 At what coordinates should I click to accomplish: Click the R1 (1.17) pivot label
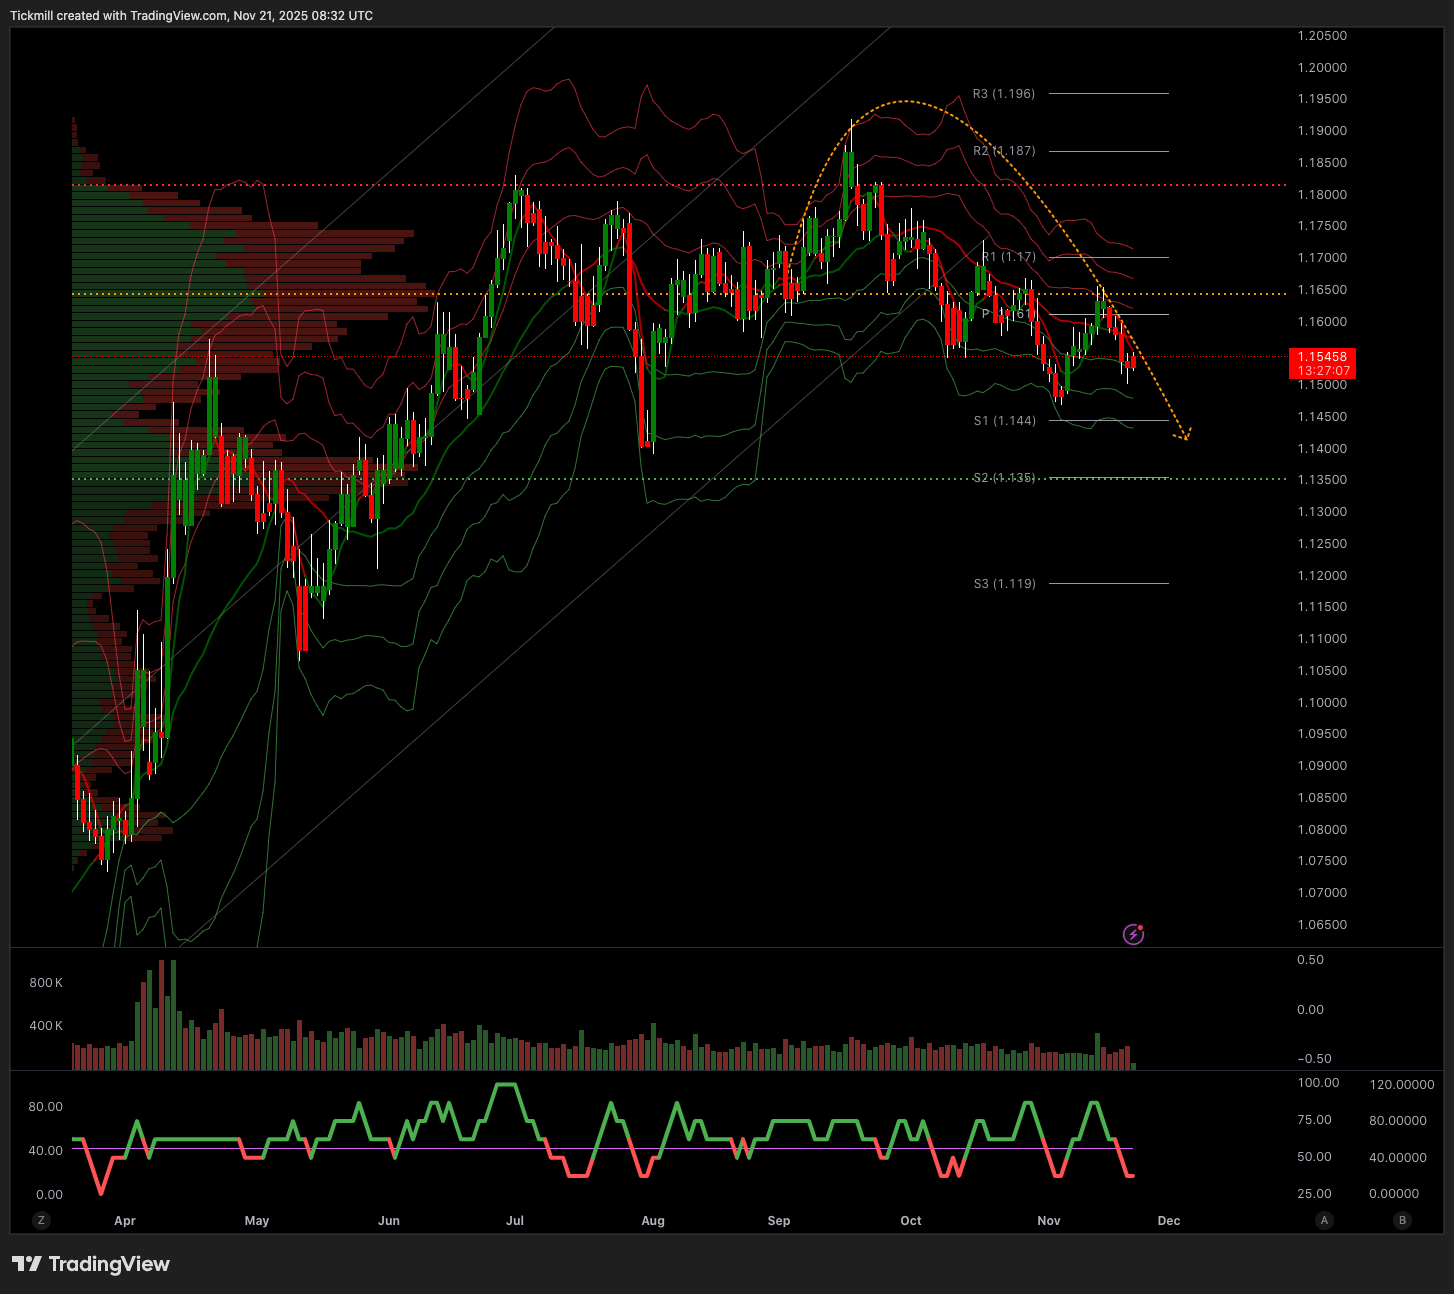click(1008, 257)
